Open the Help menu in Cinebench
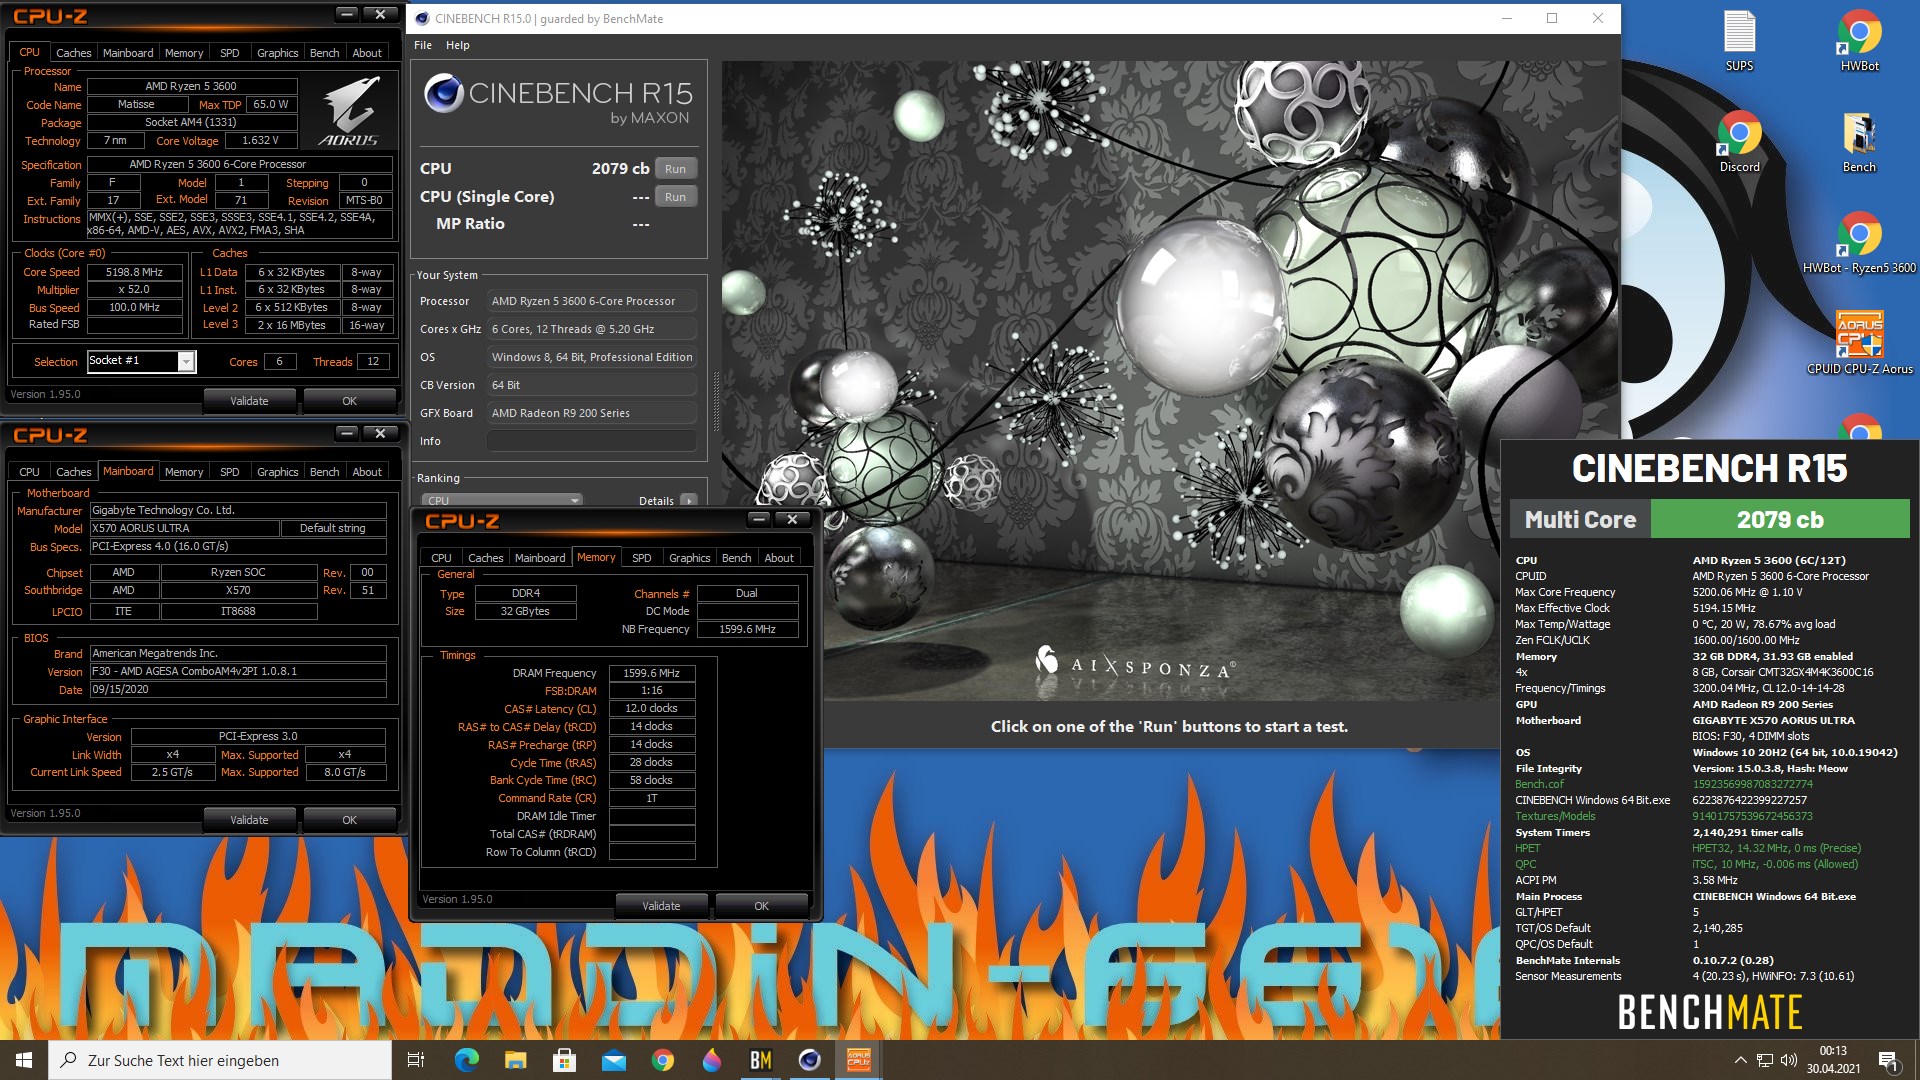The width and height of the screenshot is (1920, 1080). point(458,45)
